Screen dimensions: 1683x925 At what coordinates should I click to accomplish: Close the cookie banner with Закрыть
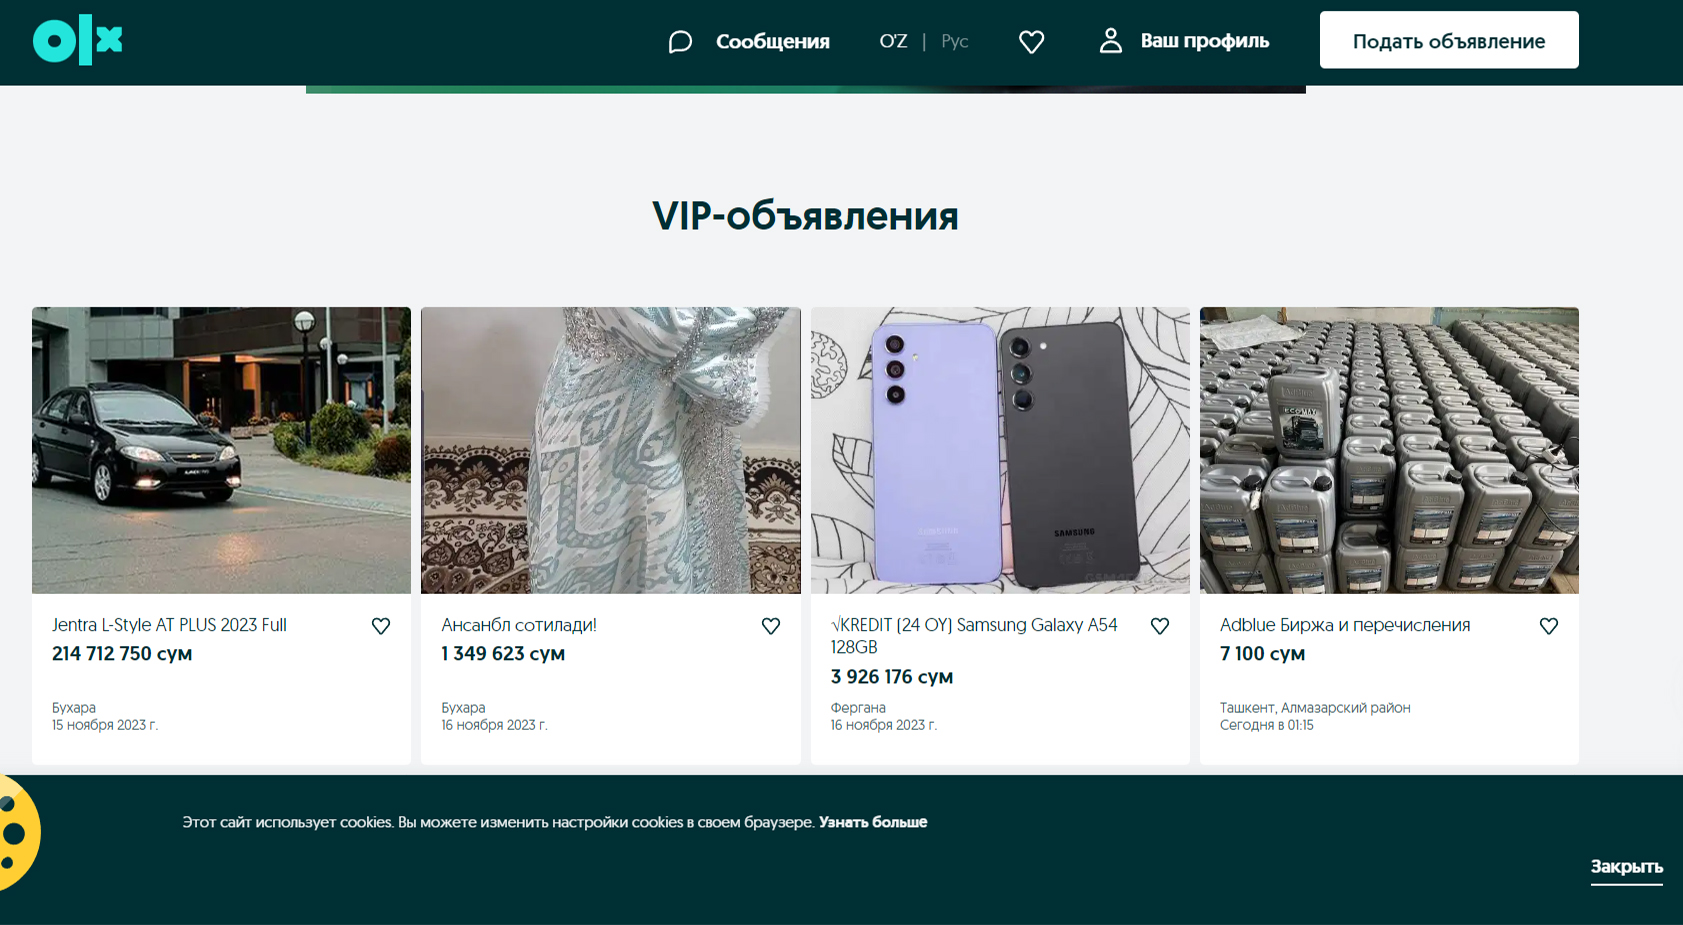1626,867
